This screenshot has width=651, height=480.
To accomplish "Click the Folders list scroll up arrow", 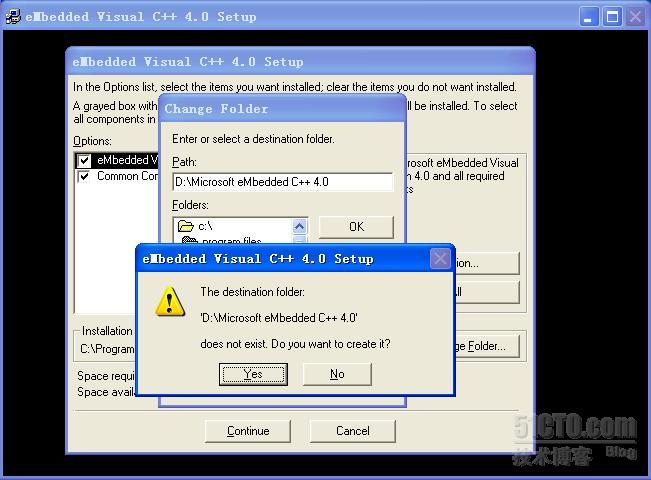I will [300, 226].
